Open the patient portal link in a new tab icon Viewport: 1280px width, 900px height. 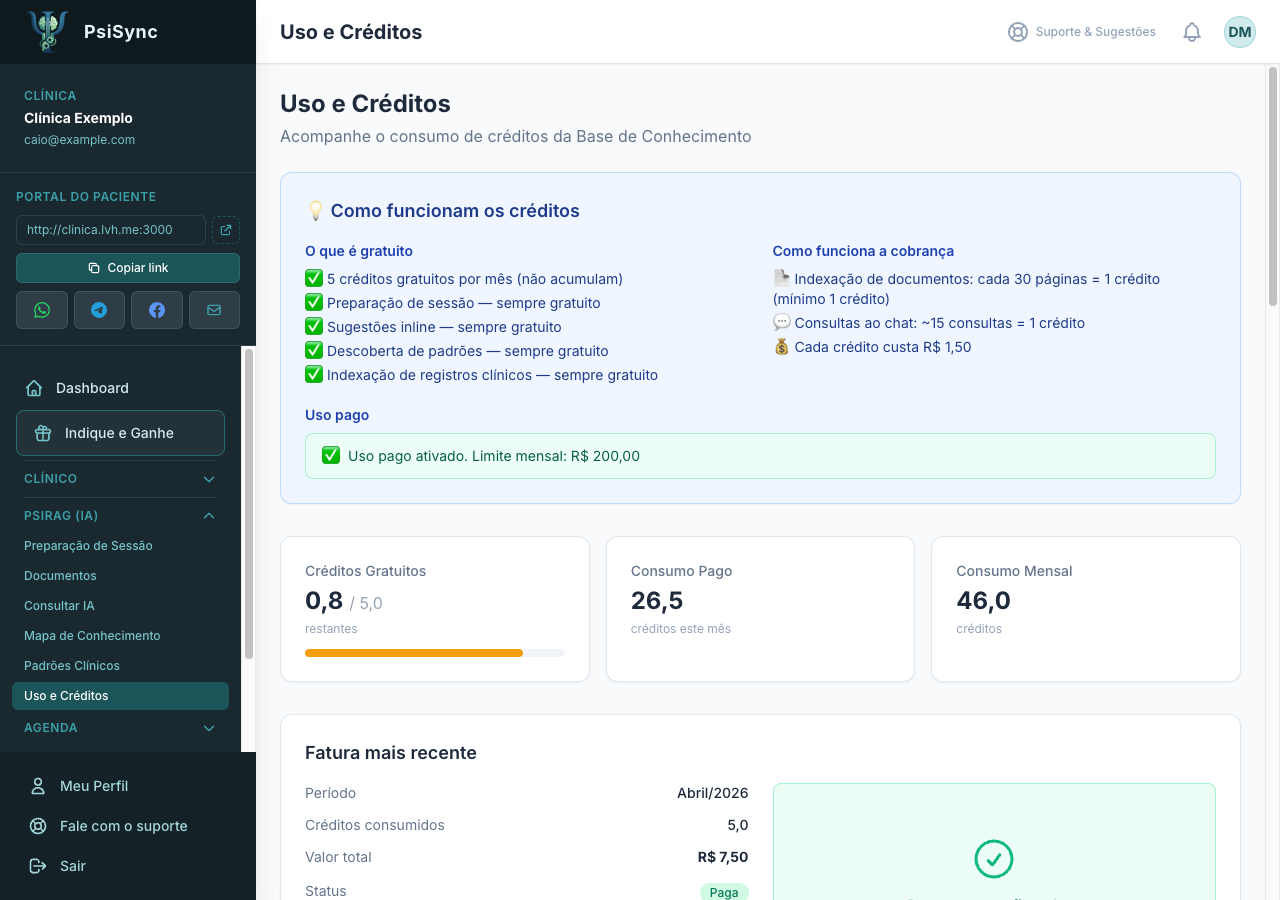click(226, 230)
